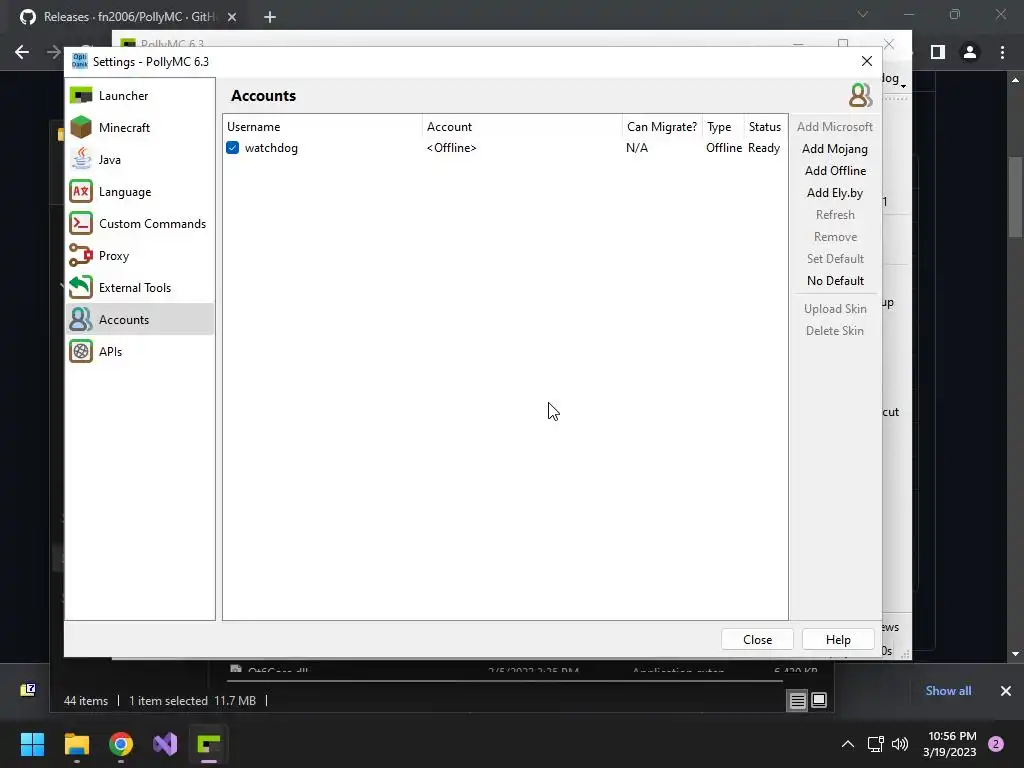Screen dimensions: 1024x768
Task: Open notification center badge
Action: [996, 744]
